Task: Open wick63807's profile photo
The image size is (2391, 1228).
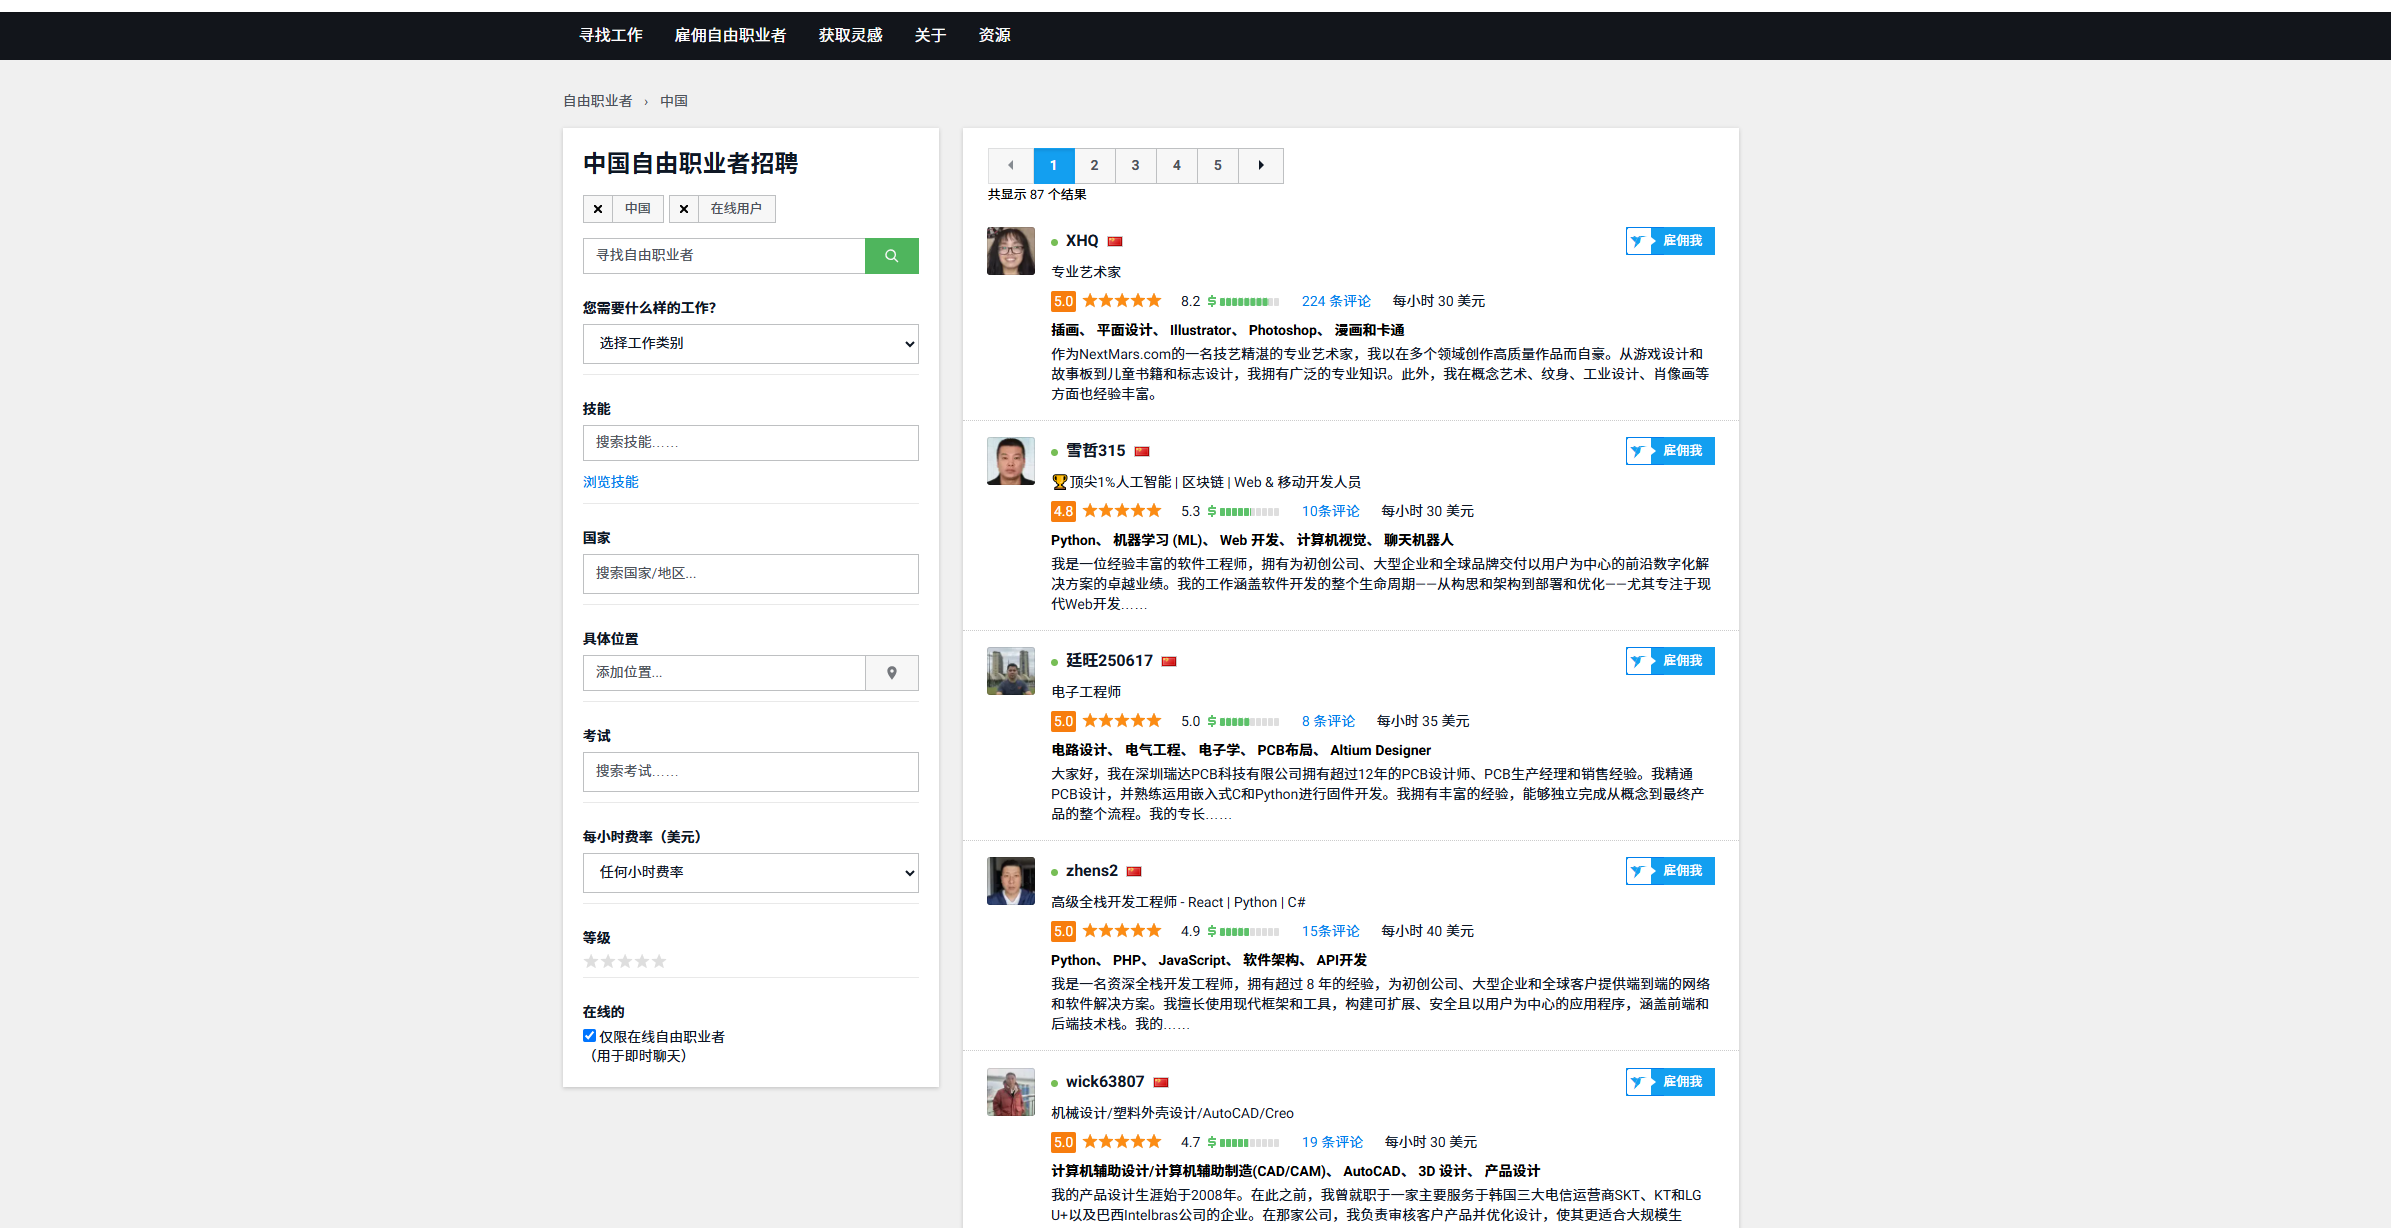Action: tap(1011, 1092)
